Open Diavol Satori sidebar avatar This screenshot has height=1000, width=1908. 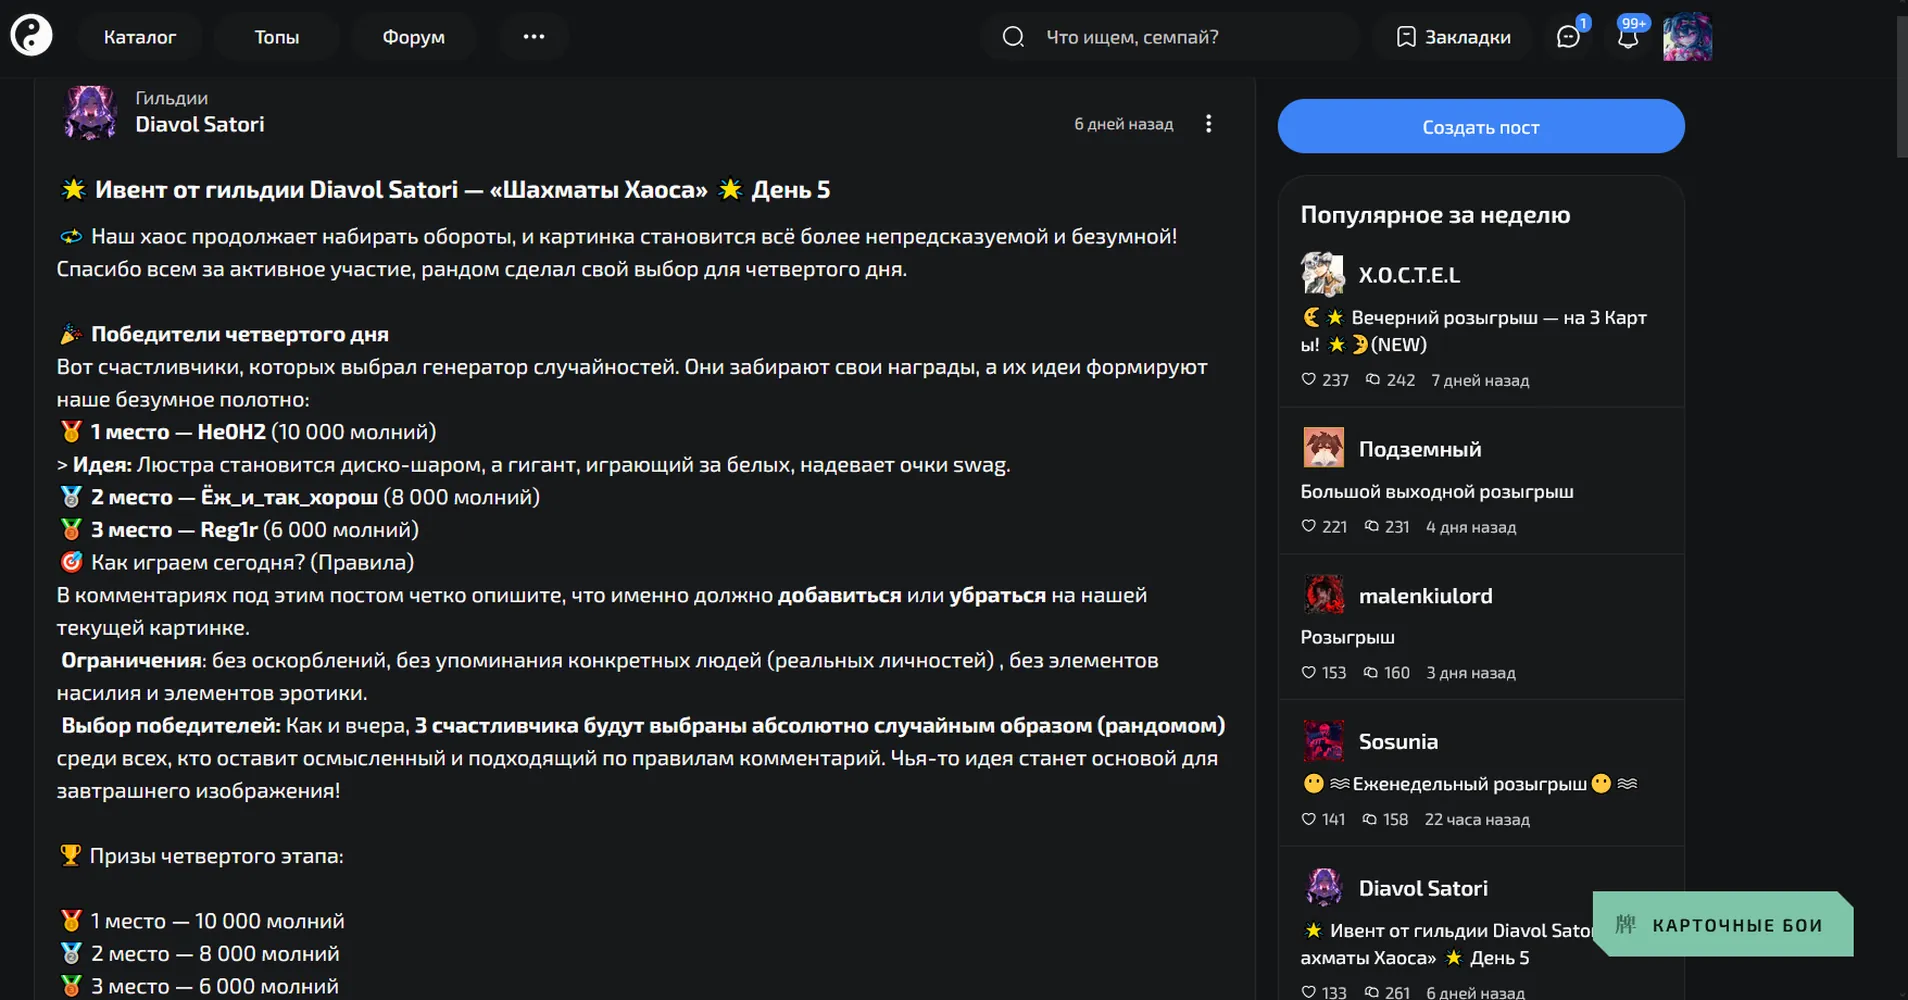[1323, 887]
